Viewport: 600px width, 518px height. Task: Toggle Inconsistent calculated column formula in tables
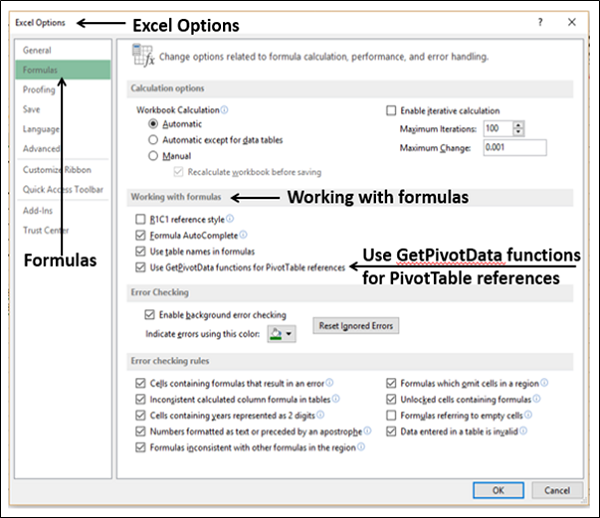point(140,399)
